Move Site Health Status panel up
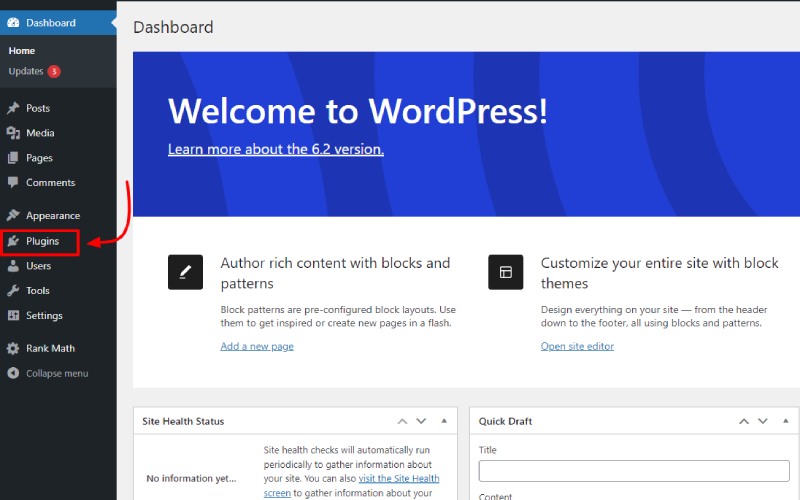 tap(403, 421)
